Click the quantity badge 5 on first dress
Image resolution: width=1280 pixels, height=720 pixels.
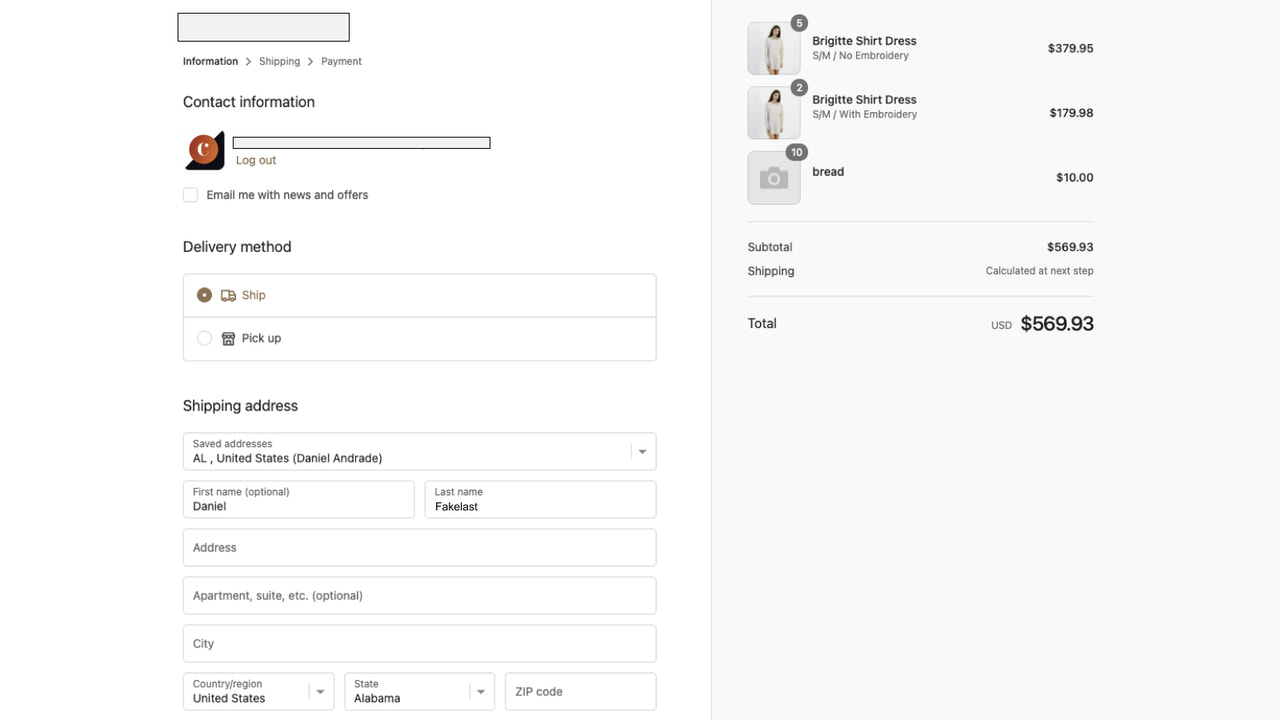point(798,22)
